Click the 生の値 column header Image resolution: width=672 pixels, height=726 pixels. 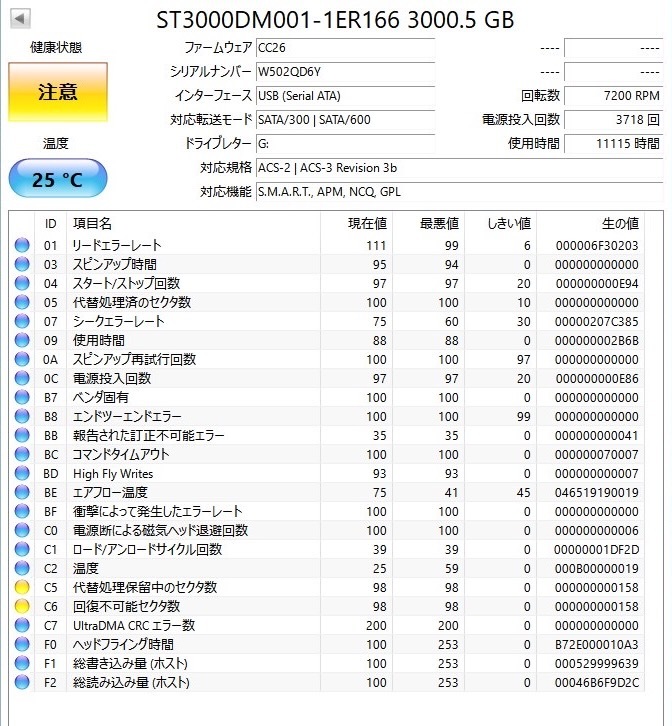pos(590,224)
